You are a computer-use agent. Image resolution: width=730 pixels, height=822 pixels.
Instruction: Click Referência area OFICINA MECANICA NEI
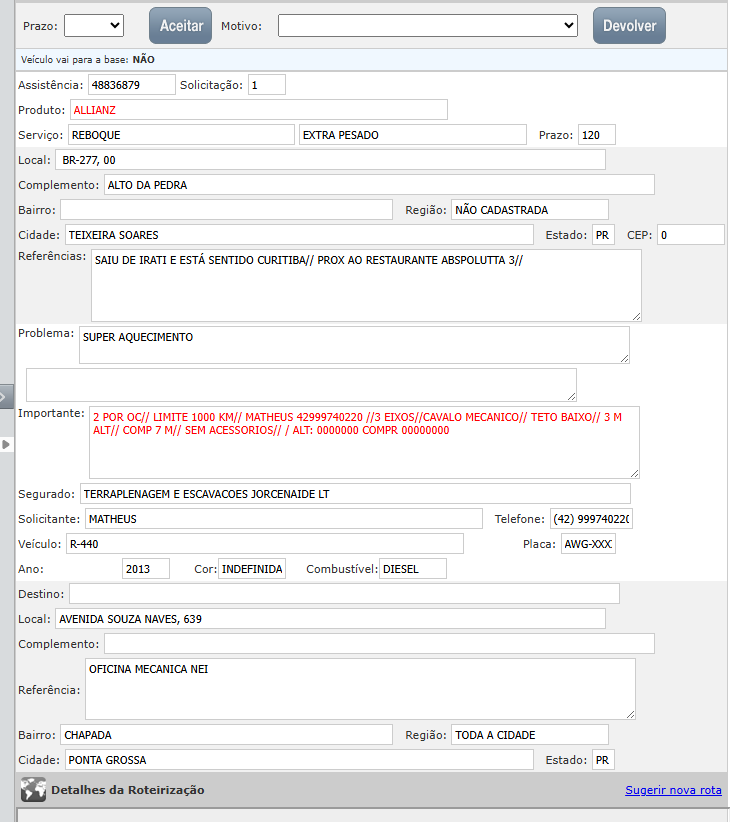[360, 689]
